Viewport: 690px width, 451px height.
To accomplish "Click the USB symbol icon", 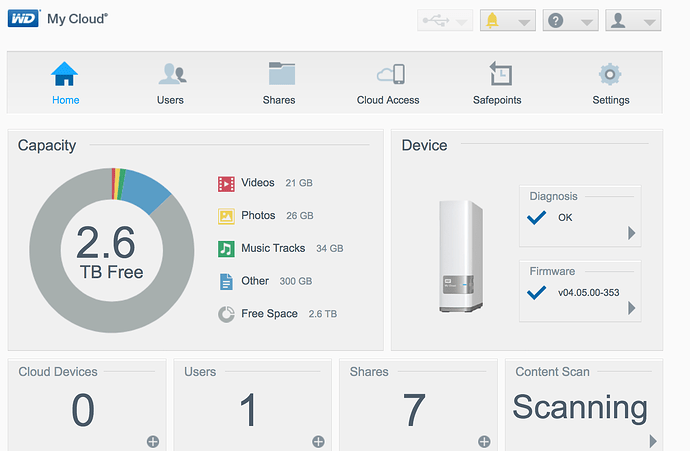I will [436, 20].
